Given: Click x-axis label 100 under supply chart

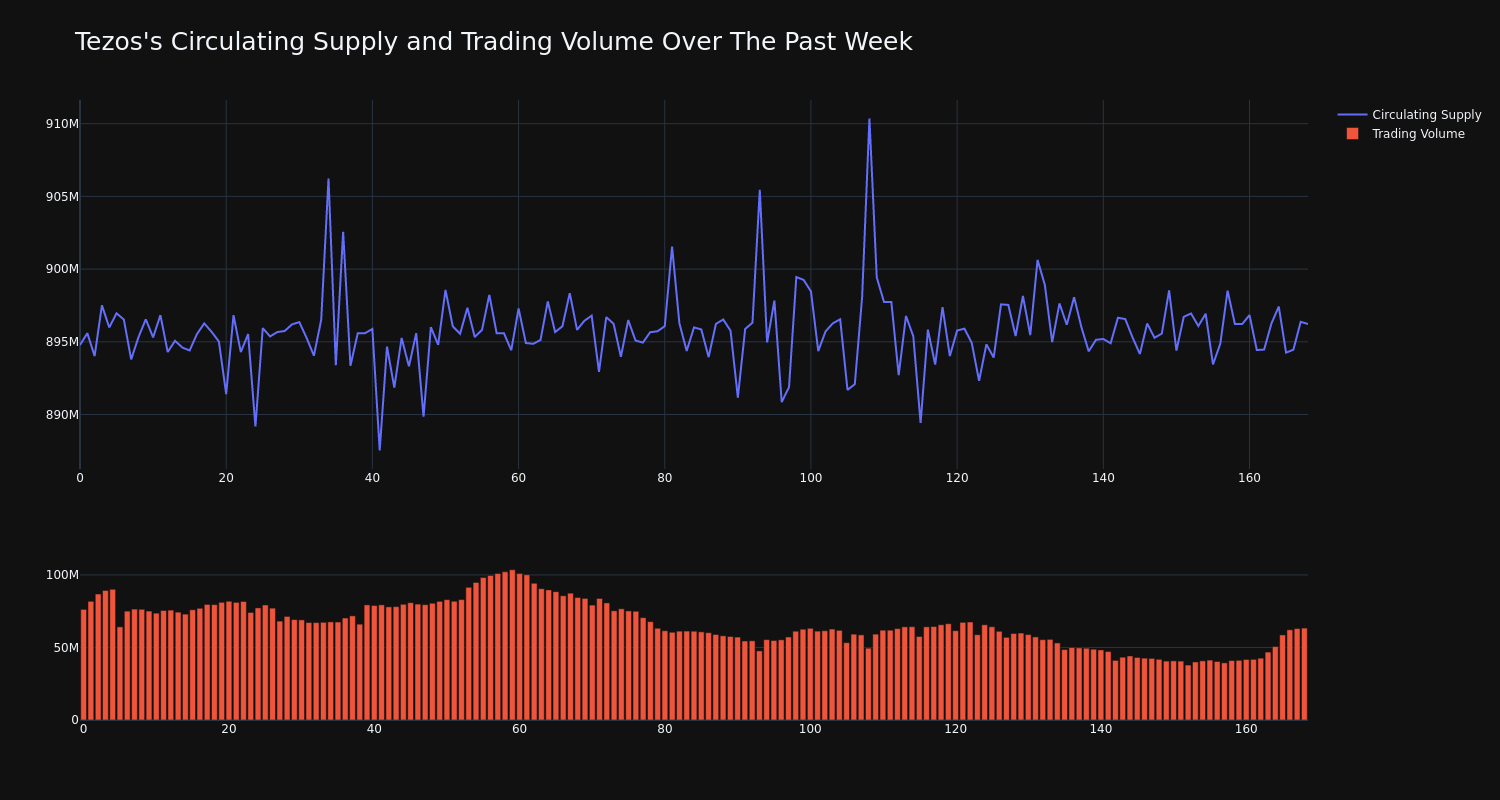Looking at the screenshot, I should pos(811,478).
